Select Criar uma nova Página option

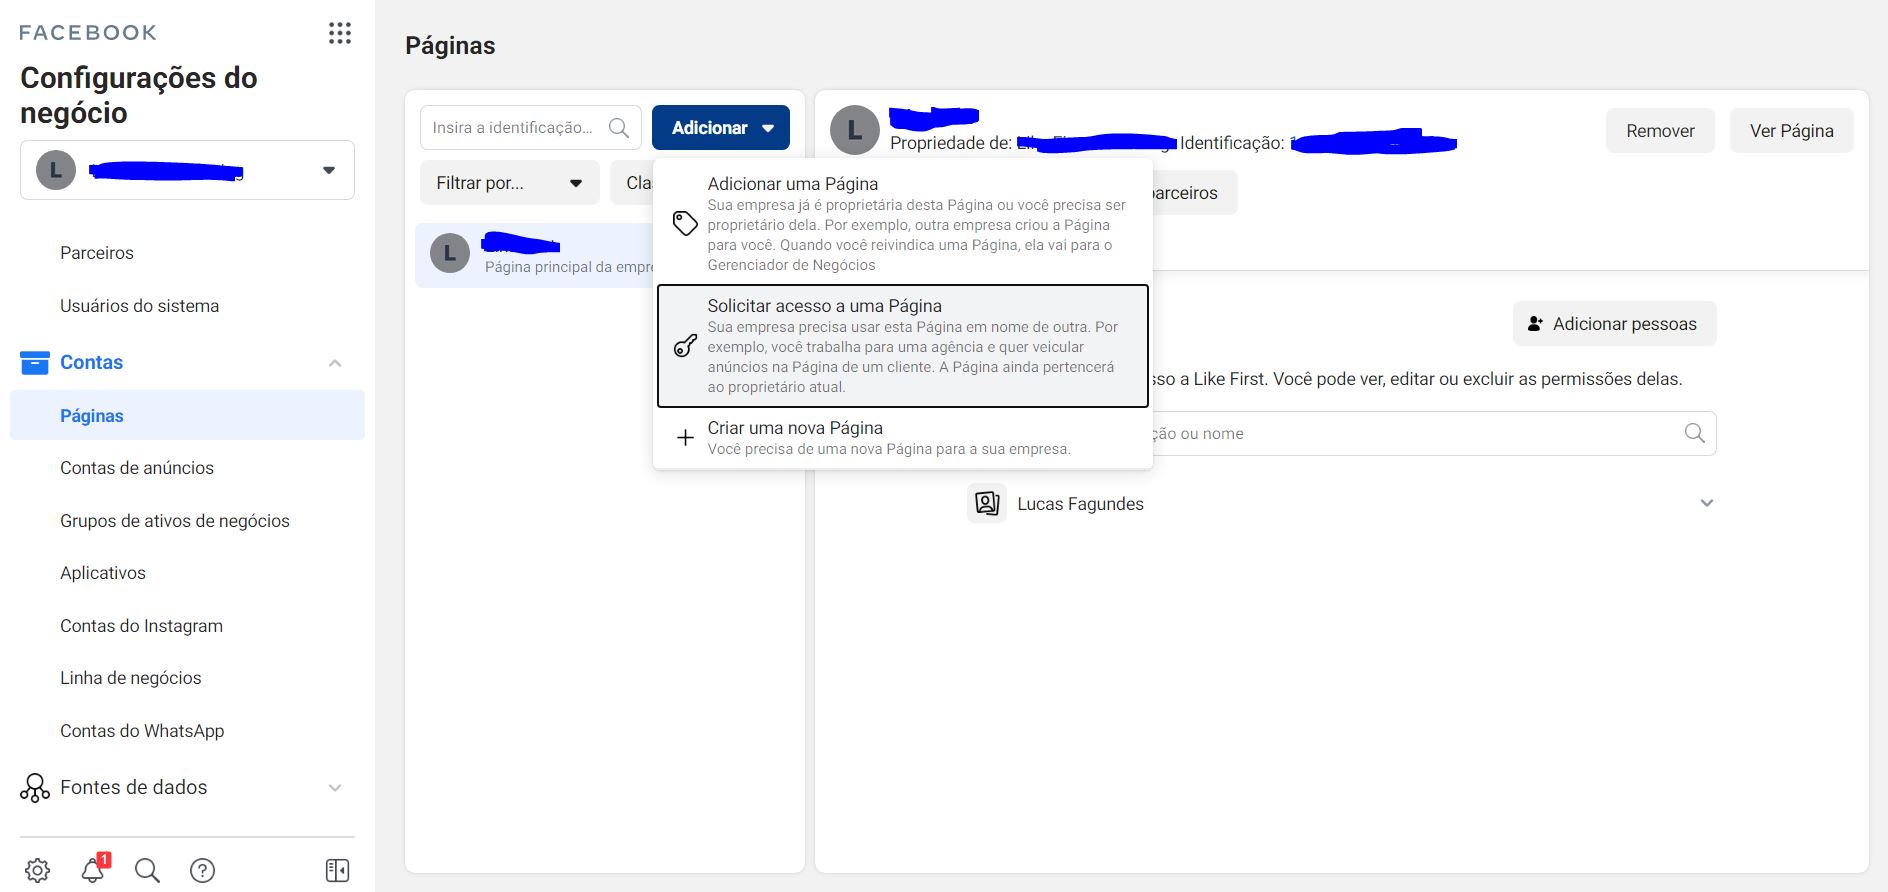pyautogui.click(x=903, y=437)
